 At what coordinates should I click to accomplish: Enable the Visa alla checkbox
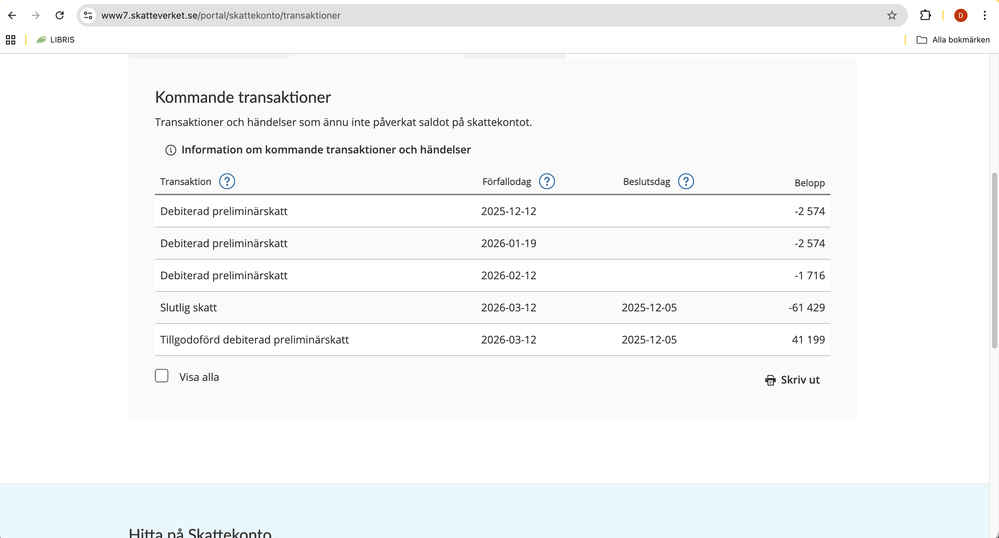pos(162,376)
